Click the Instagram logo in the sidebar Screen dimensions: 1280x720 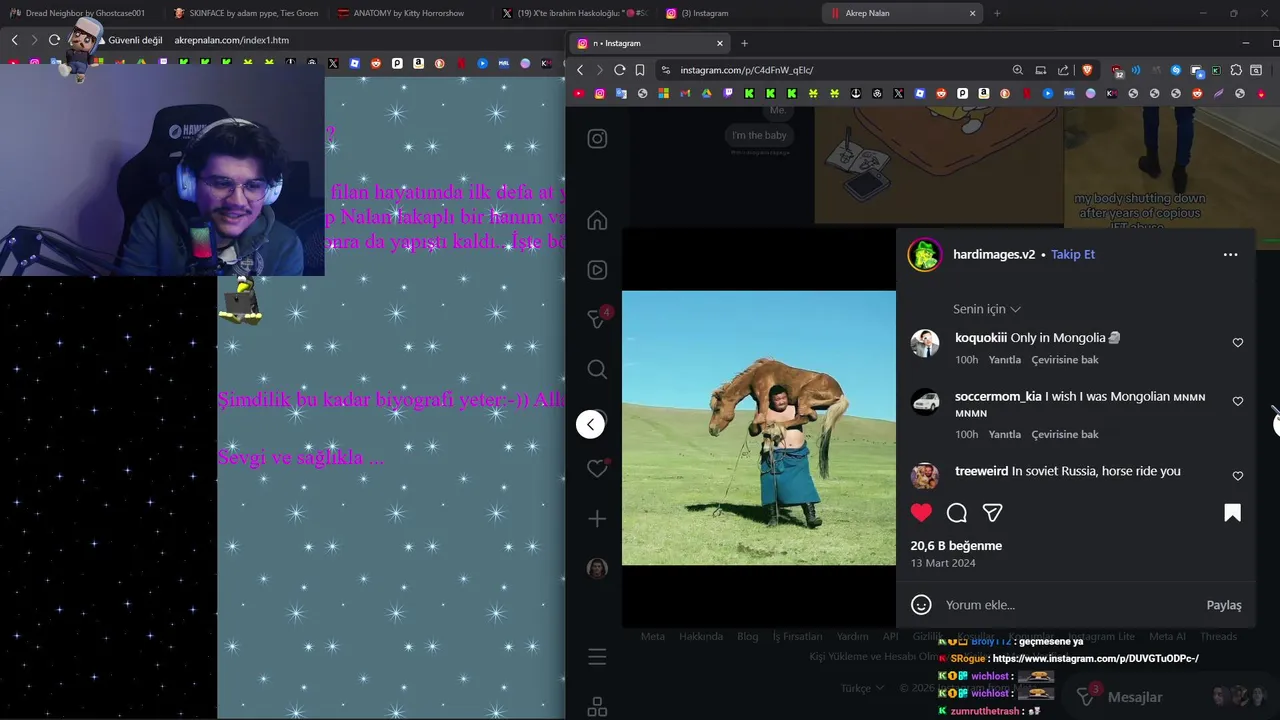[x=597, y=139]
